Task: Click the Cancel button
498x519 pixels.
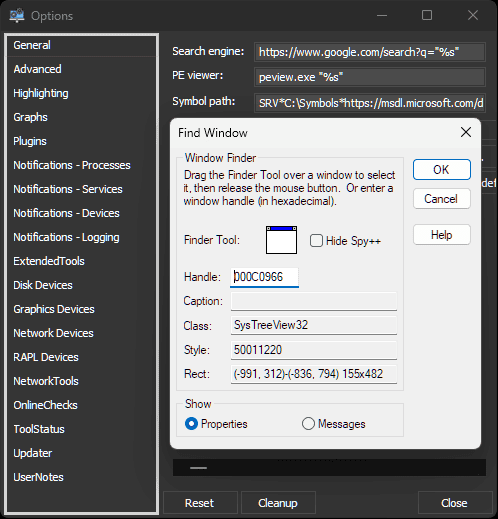Action: coord(442,199)
